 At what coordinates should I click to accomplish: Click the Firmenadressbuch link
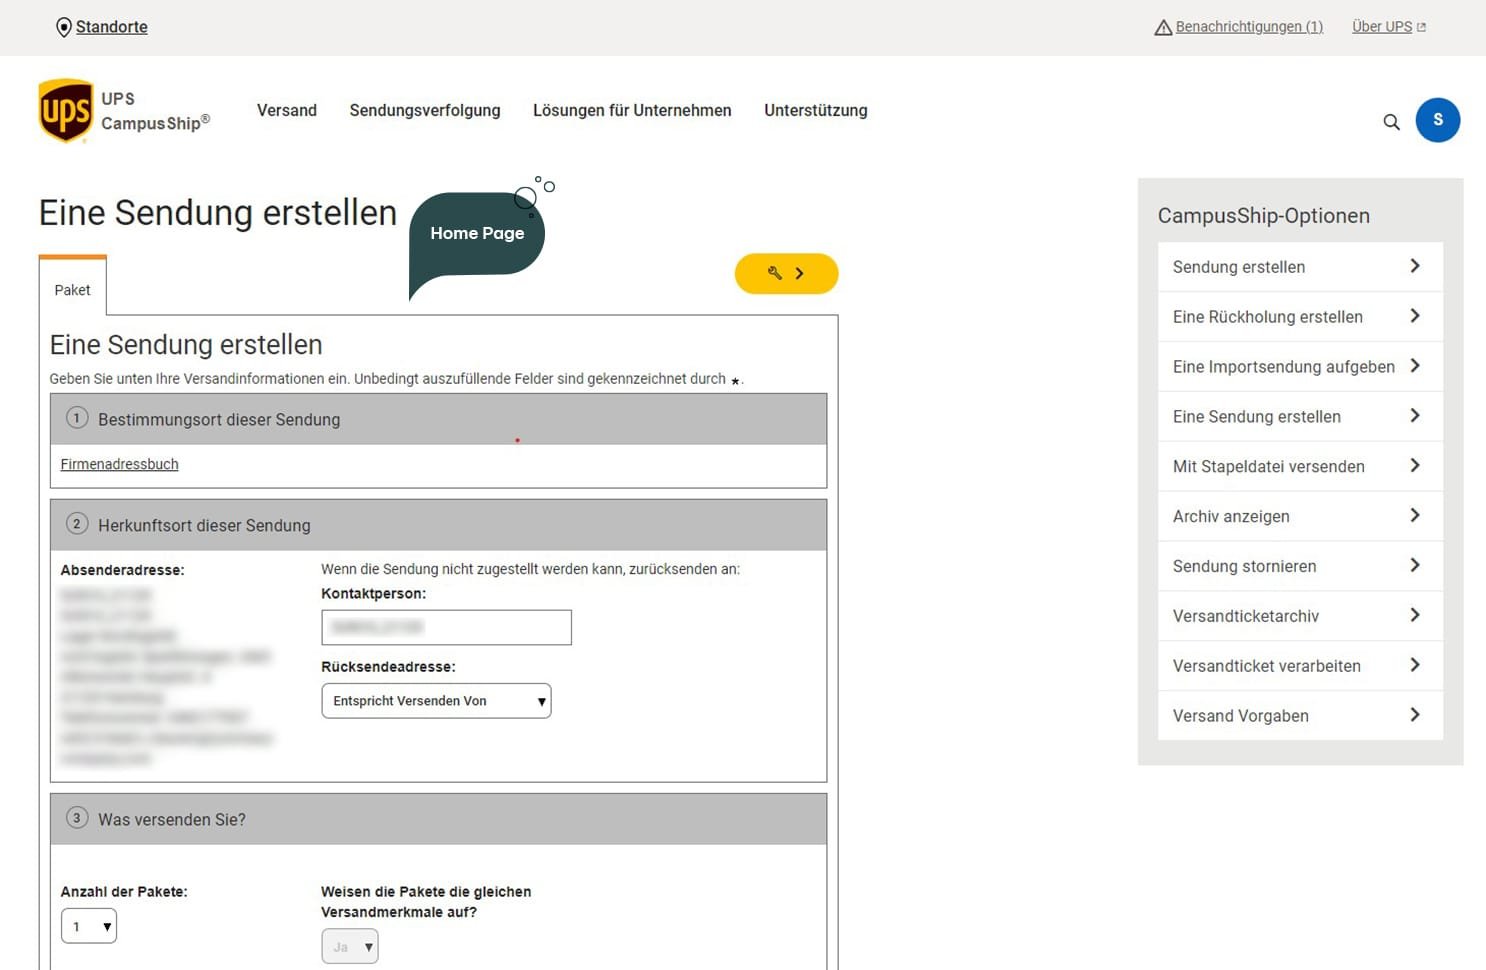tap(119, 464)
